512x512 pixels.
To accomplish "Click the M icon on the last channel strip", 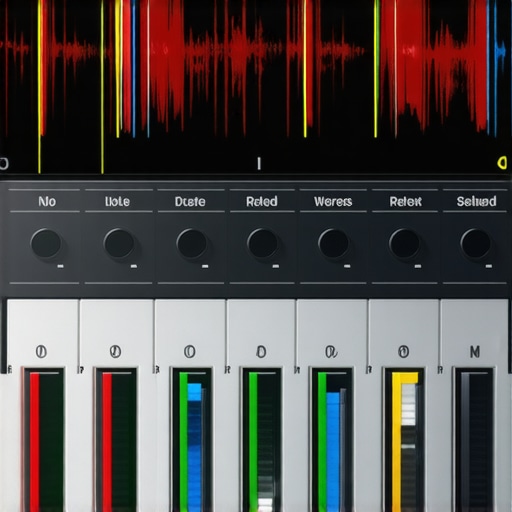I will tap(475, 352).
